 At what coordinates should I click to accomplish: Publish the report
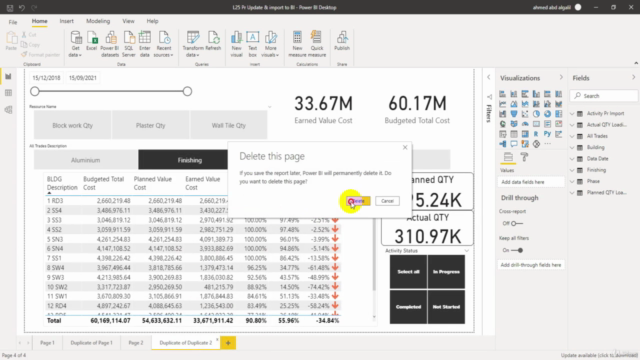coord(342,41)
